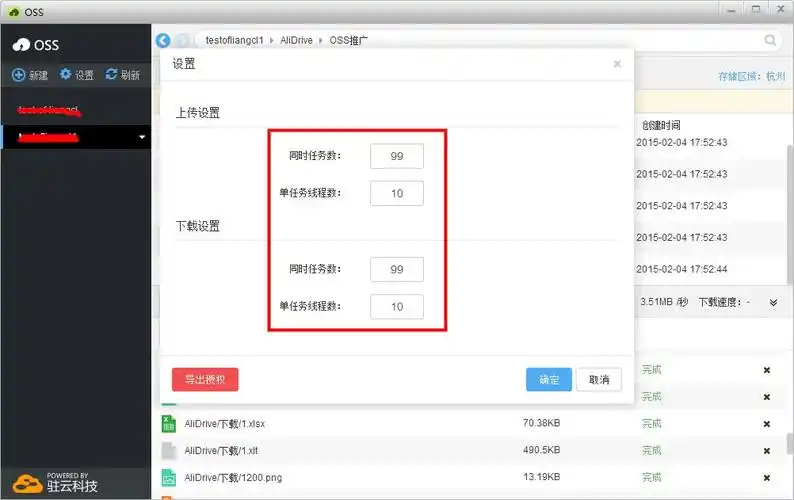Click timestamp 2015-02-04 17:52:44
Image resolution: width=794 pixels, height=500 pixels.
pyautogui.click(x=682, y=269)
